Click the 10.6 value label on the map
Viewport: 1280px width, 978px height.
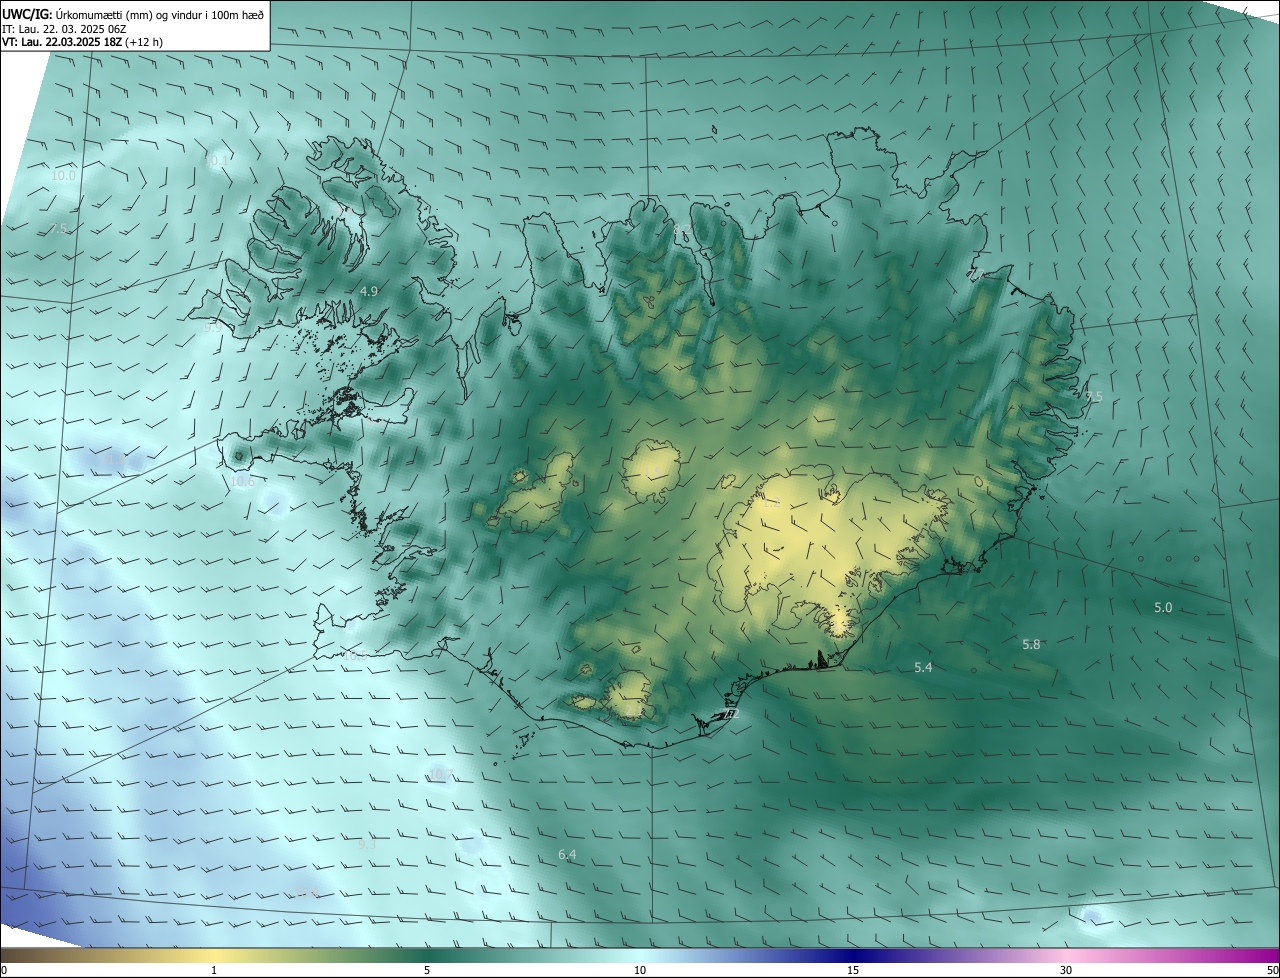click(242, 481)
